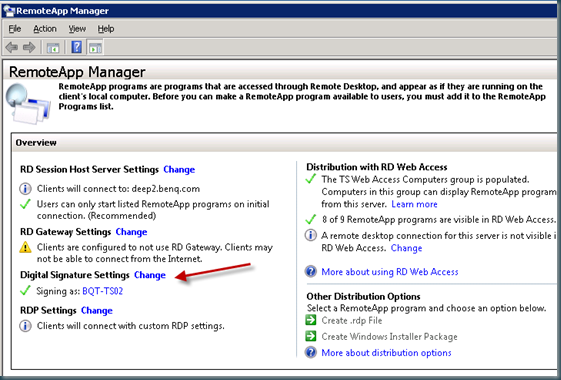Click the yellow warning icon for RD Gateway

(25, 247)
